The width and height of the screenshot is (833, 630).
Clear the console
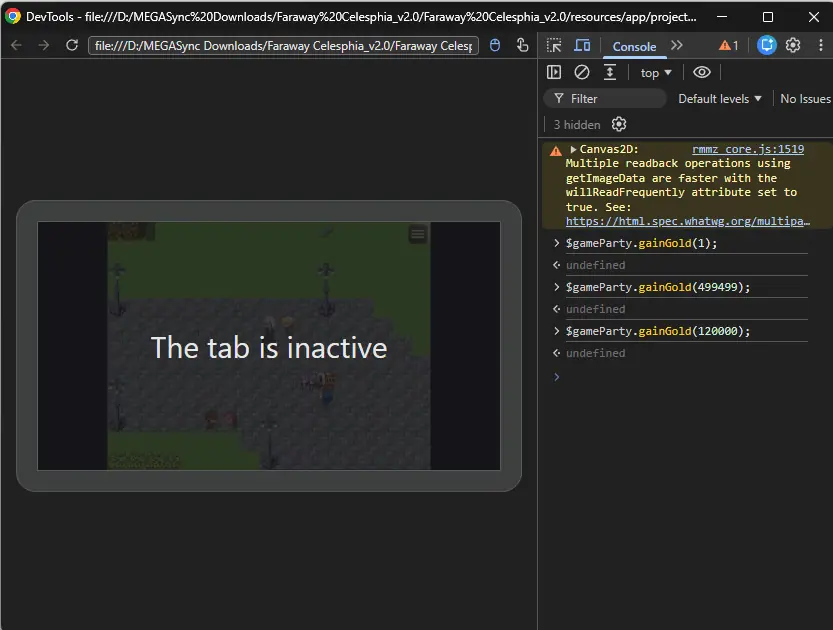[582, 72]
